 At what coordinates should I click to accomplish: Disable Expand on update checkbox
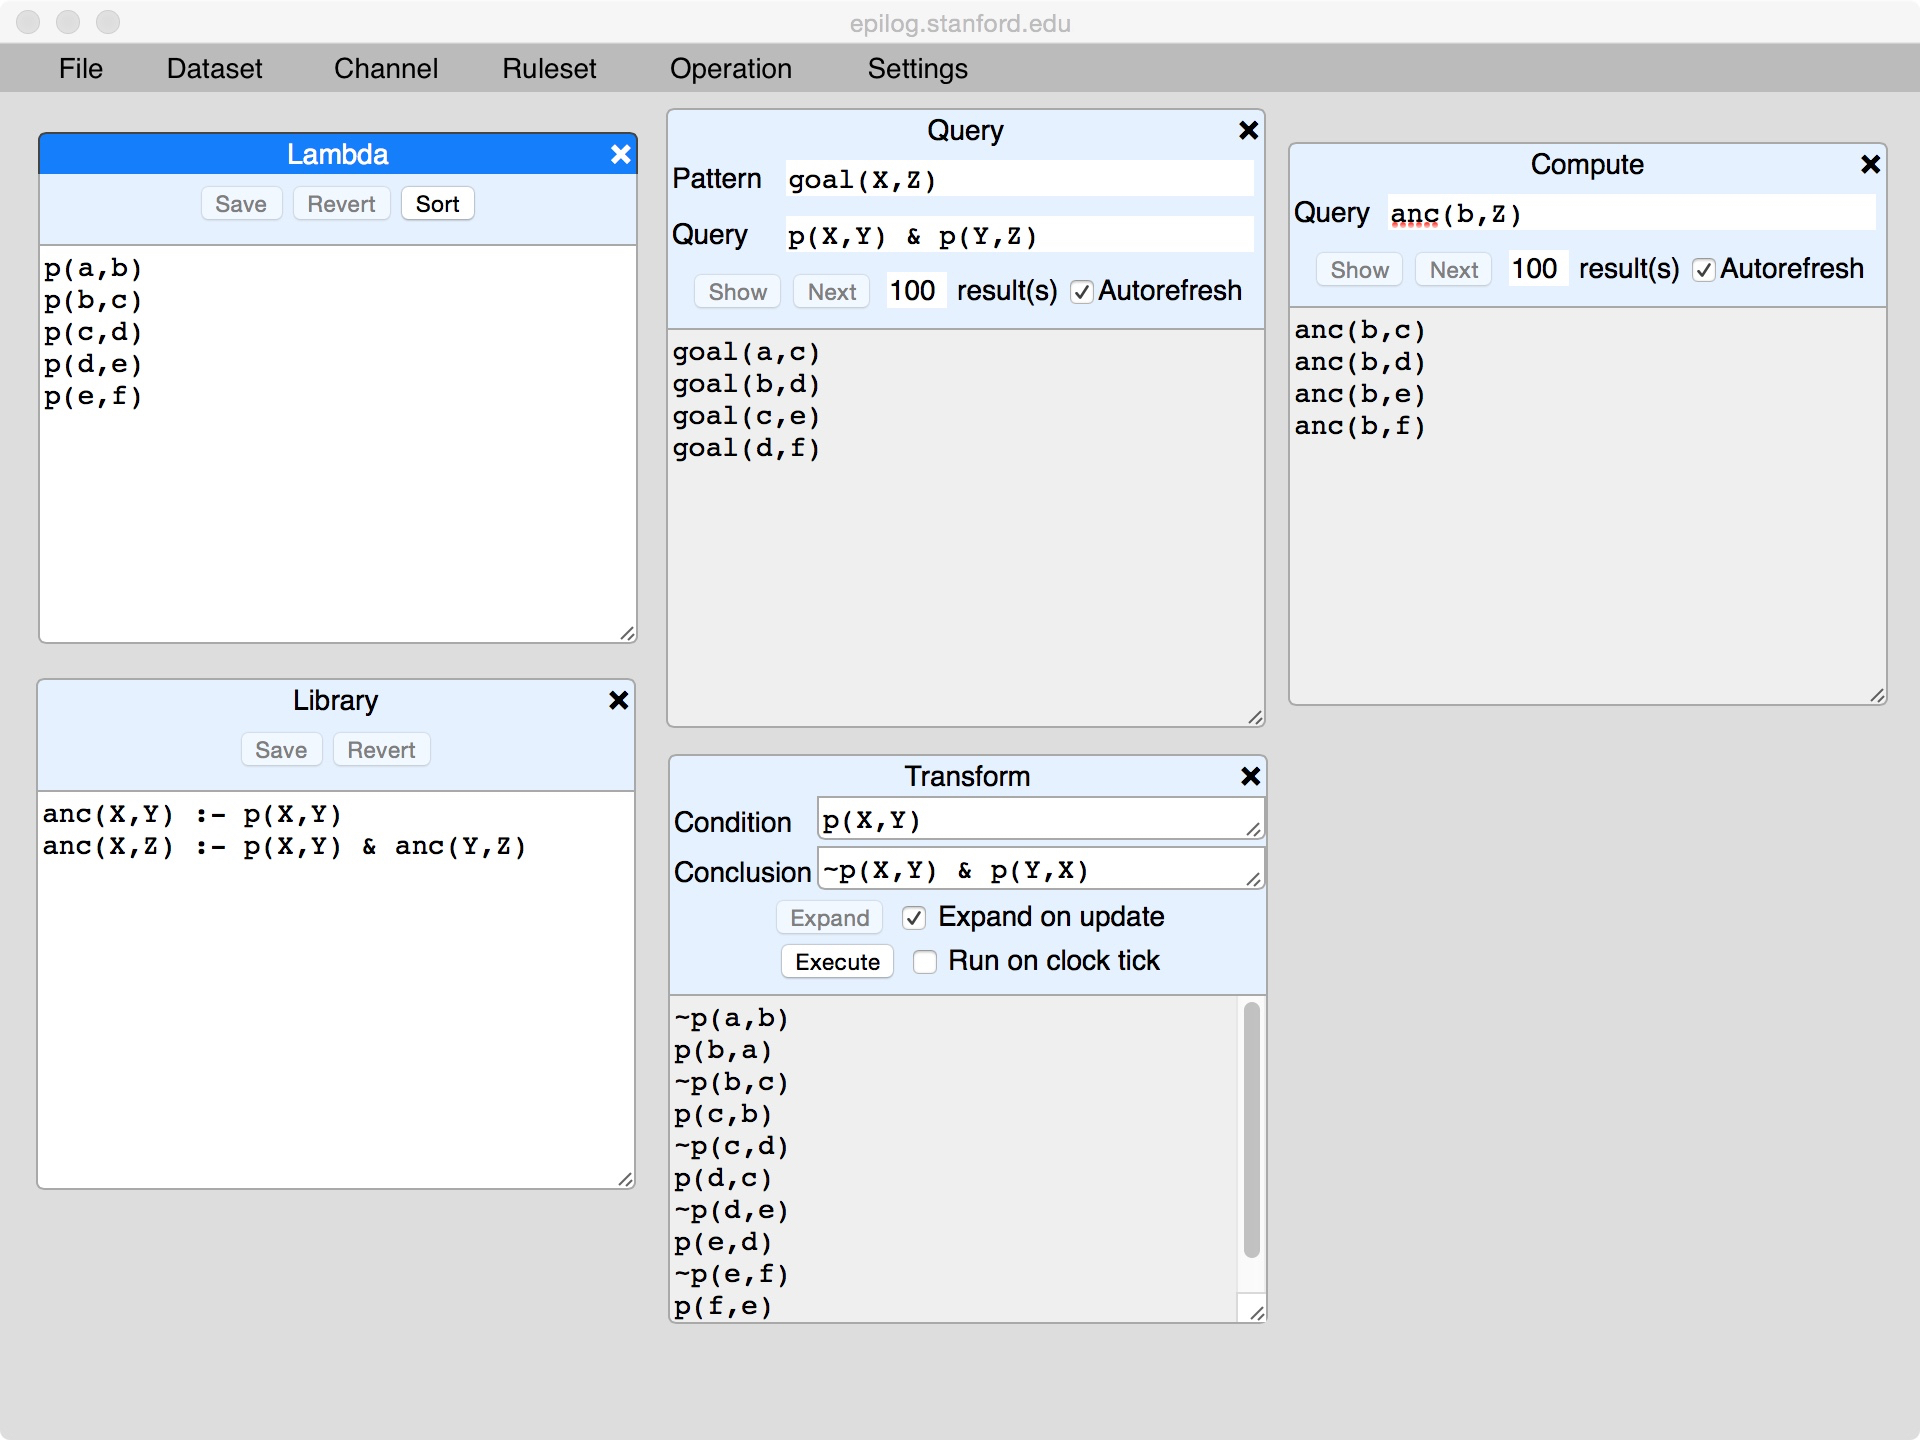click(x=914, y=918)
